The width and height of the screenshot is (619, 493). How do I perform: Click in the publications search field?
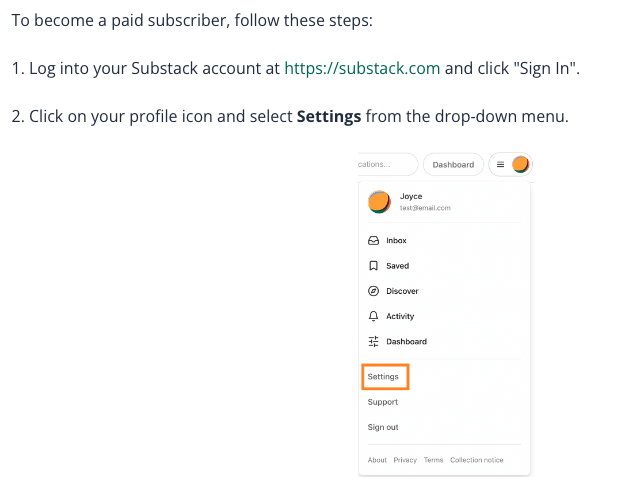[x=388, y=164]
